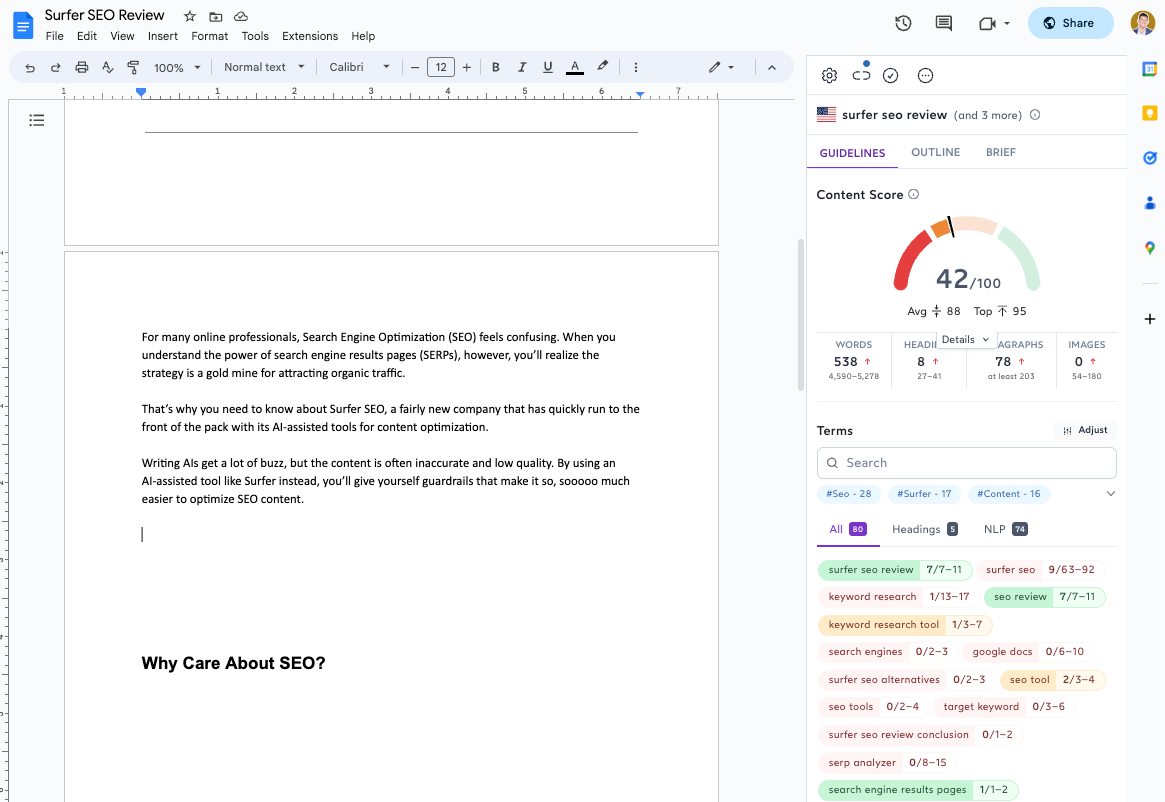Expand the term hashtag filters chevron

tap(1111, 494)
